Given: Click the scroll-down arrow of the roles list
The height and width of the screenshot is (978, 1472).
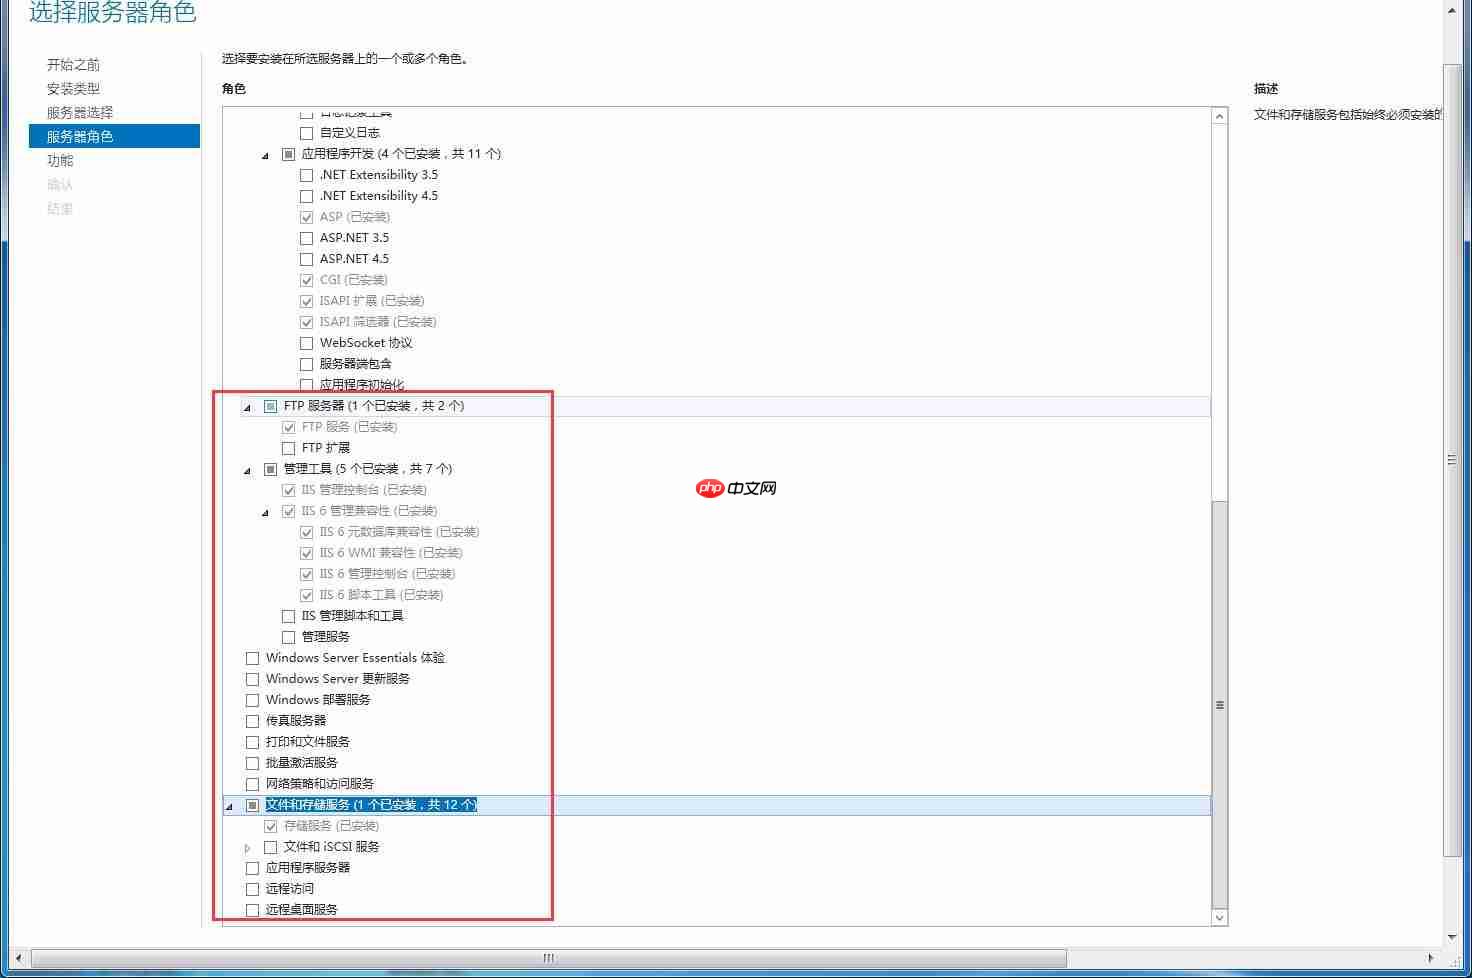Looking at the screenshot, I should click(x=1219, y=917).
